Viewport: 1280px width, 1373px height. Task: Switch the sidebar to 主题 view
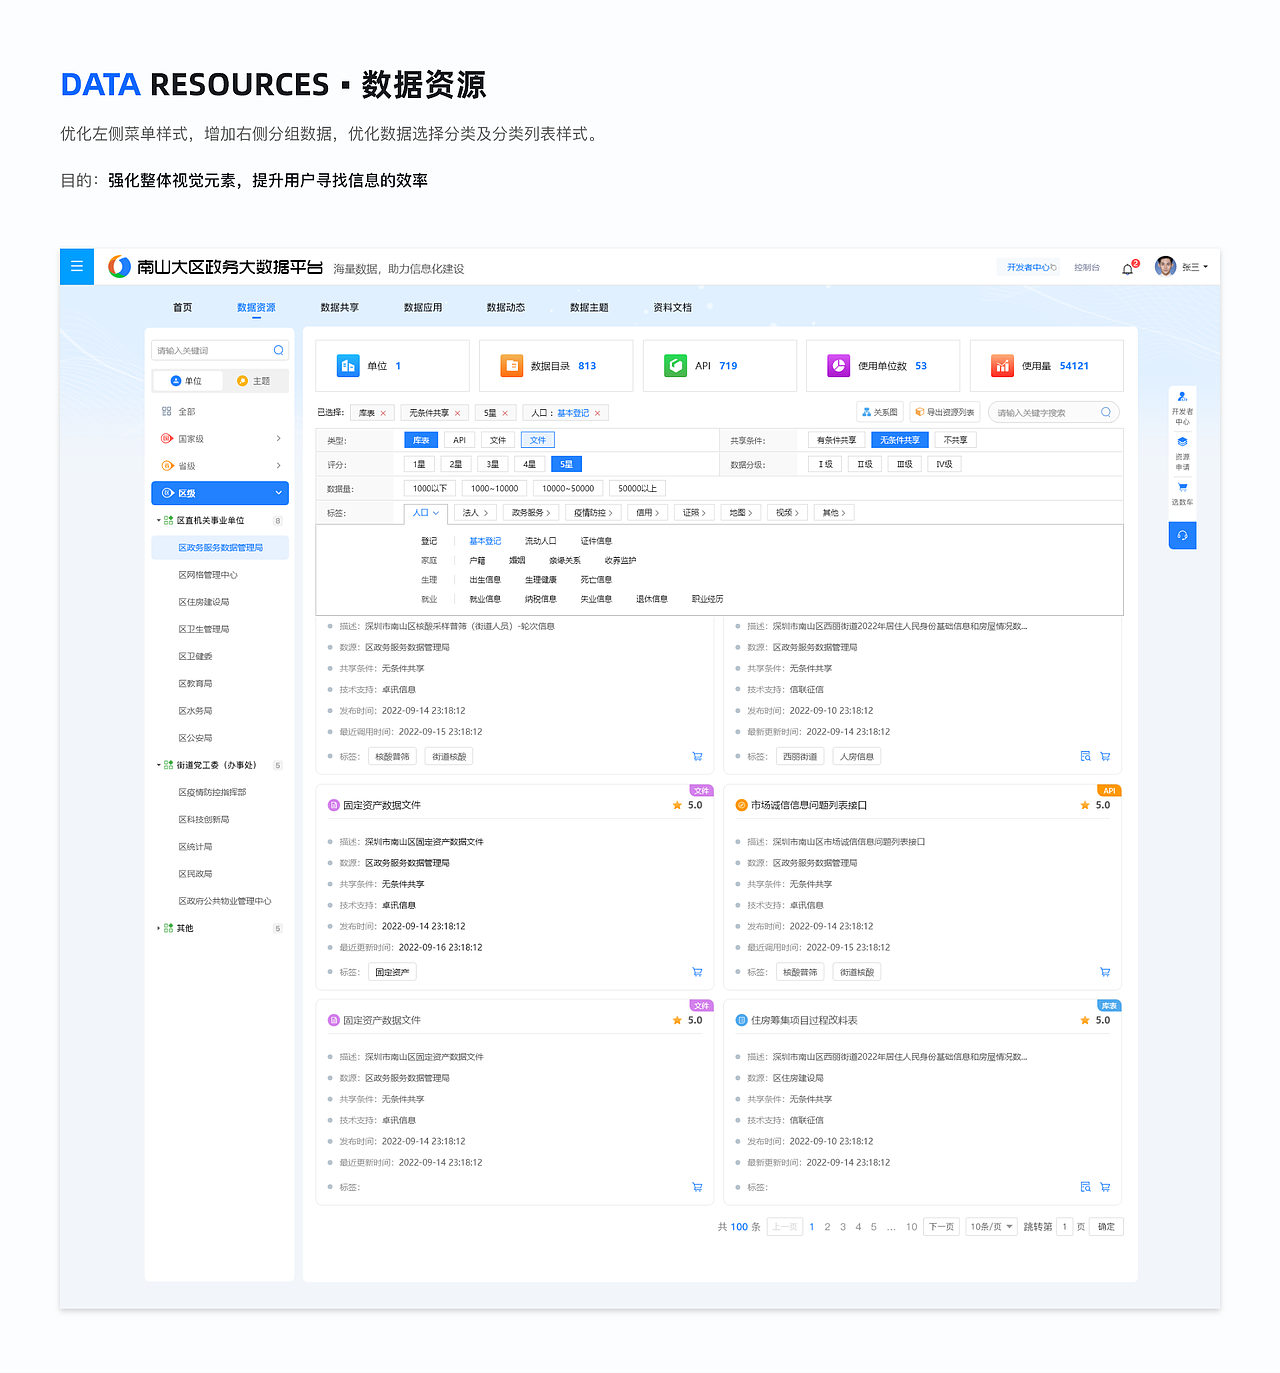click(x=254, y=381)
